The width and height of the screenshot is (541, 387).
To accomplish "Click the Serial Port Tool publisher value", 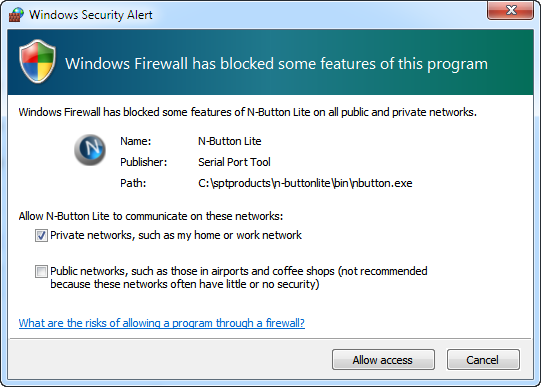I will [234, 162].
